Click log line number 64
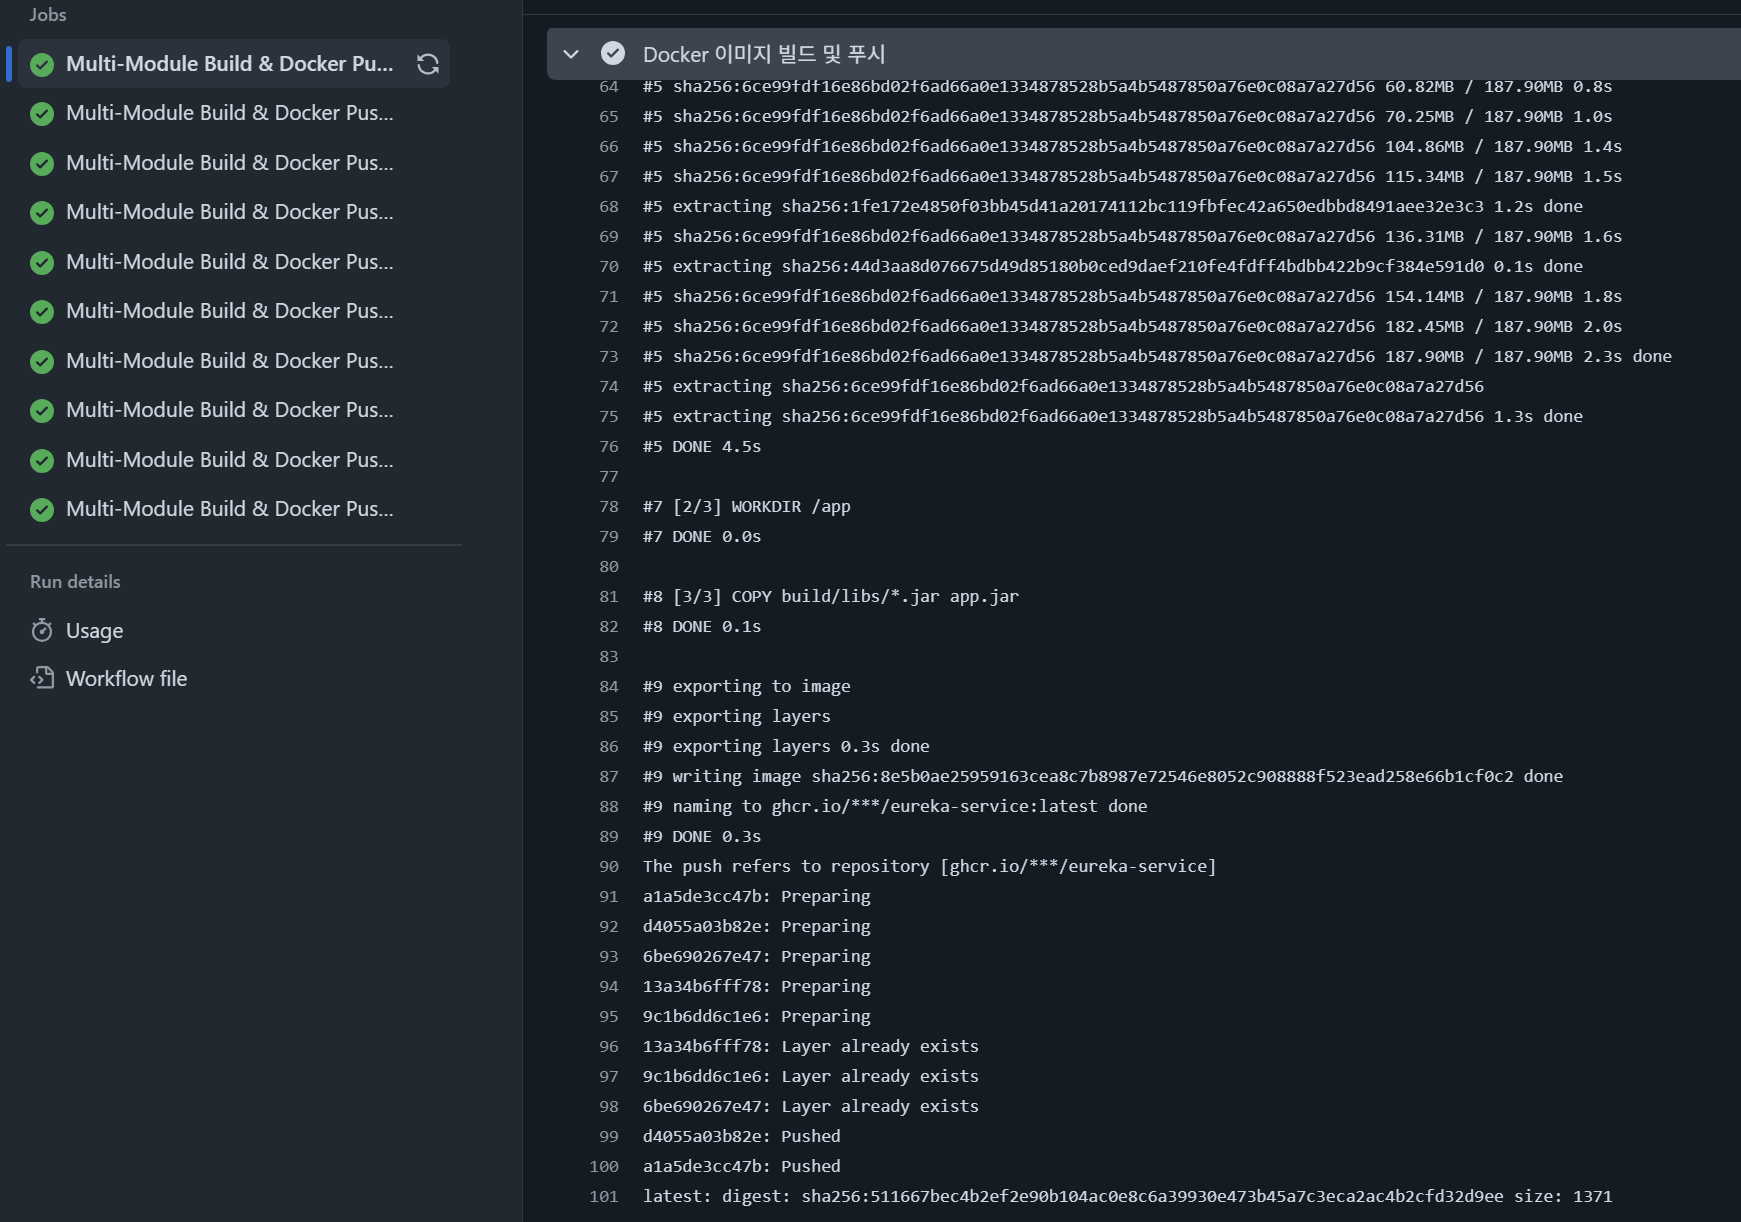 (x=609, y=87)
